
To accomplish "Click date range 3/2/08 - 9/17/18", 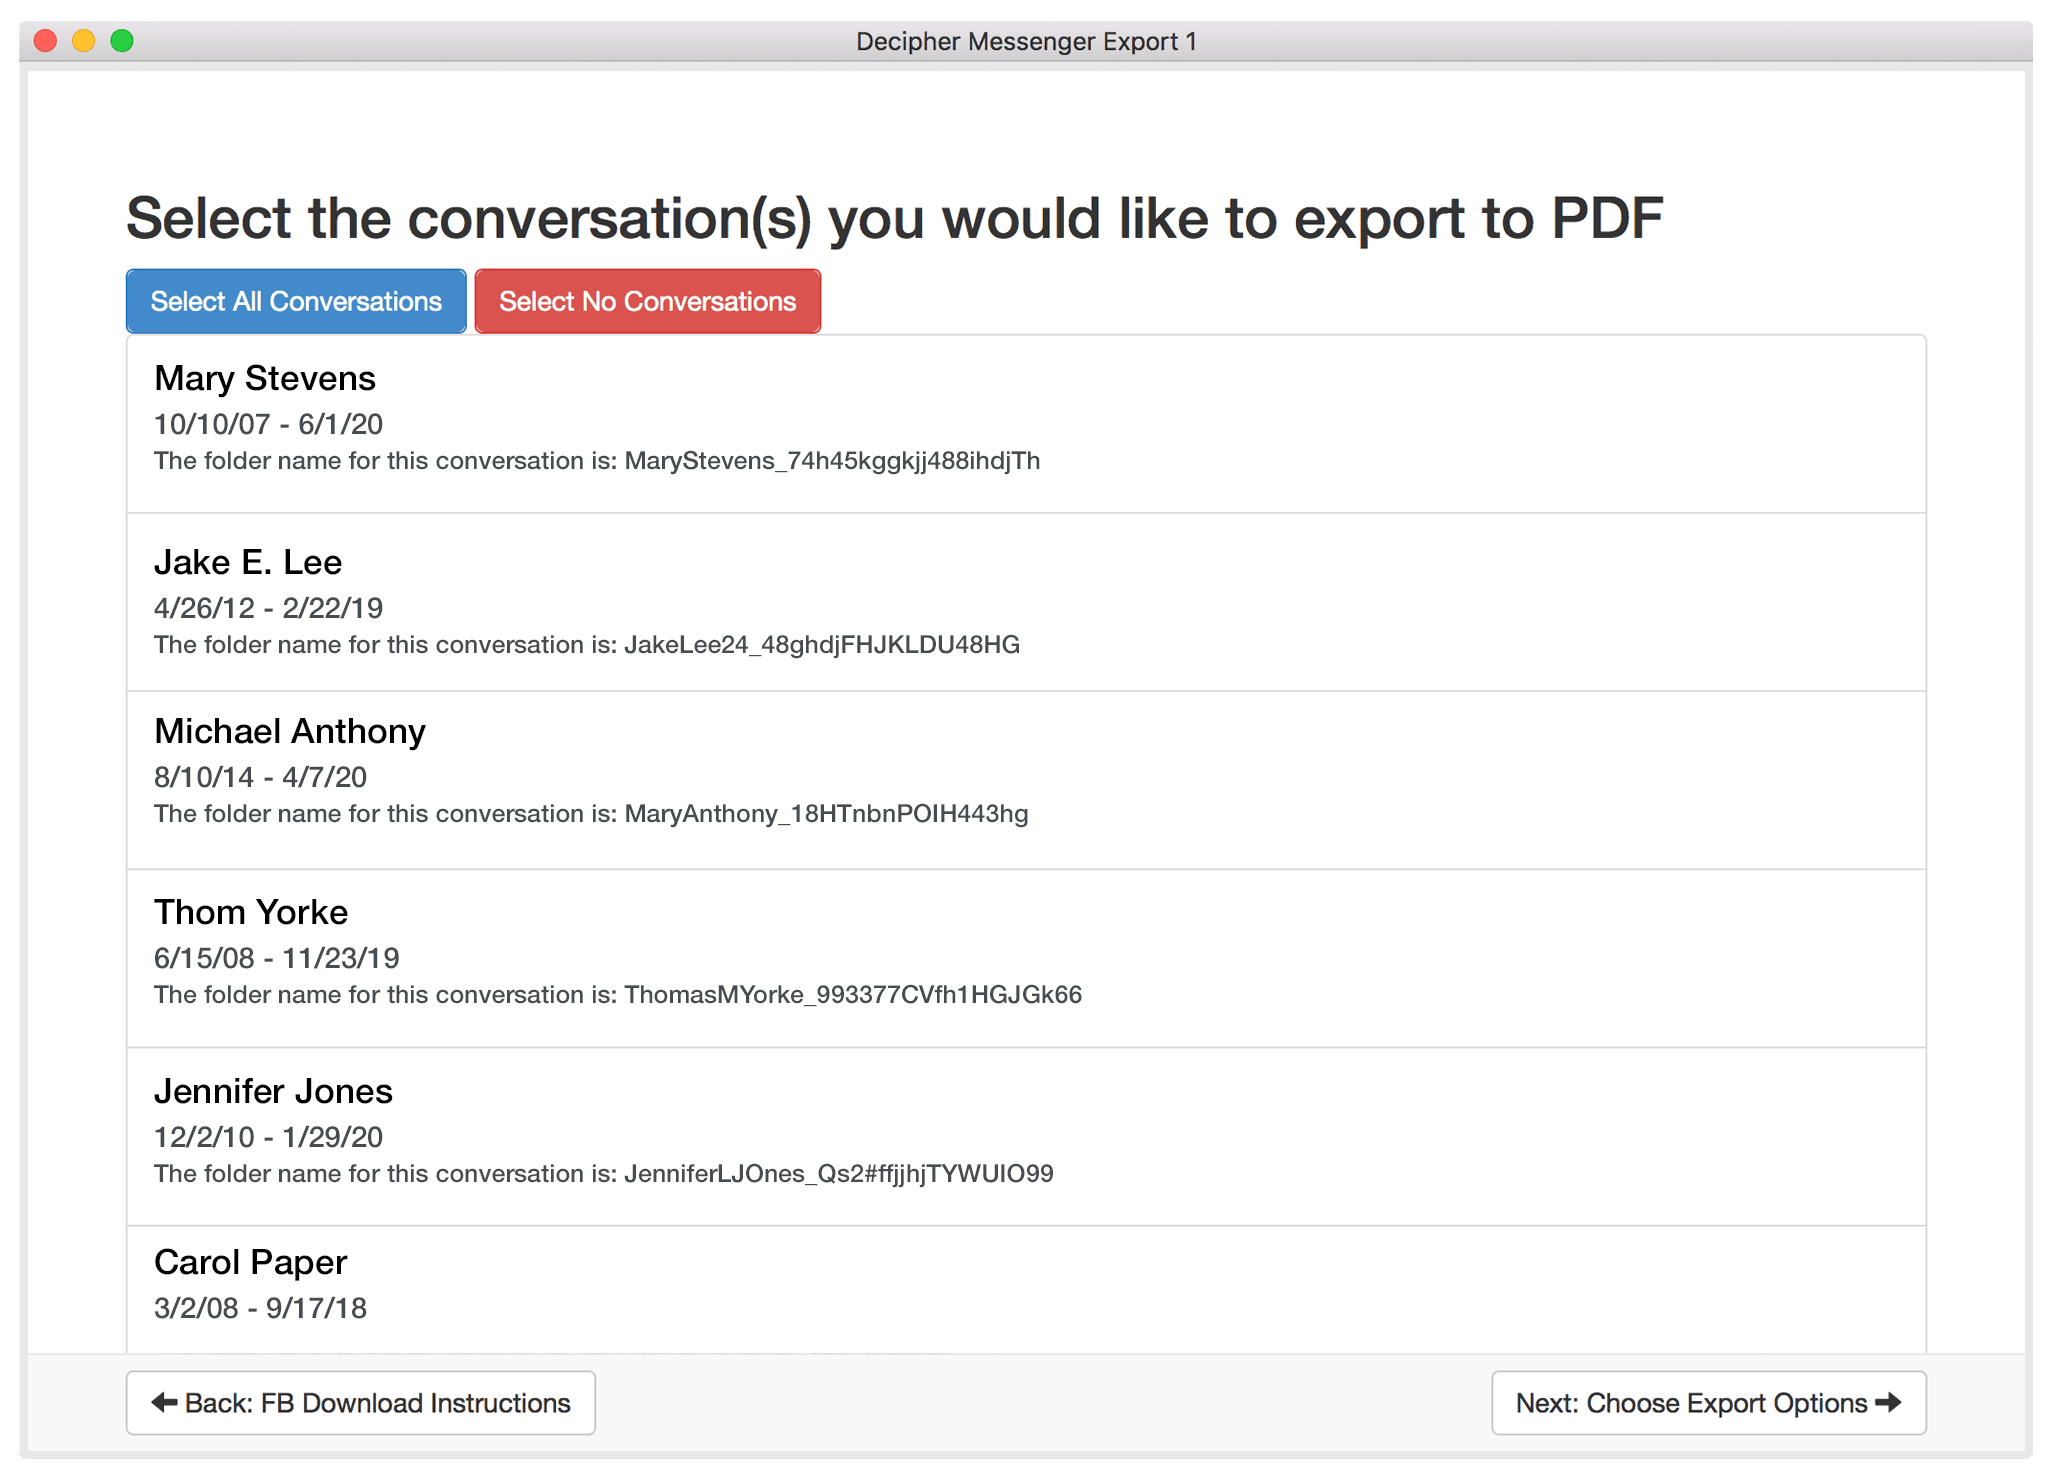I will [x=260, y=1308].
